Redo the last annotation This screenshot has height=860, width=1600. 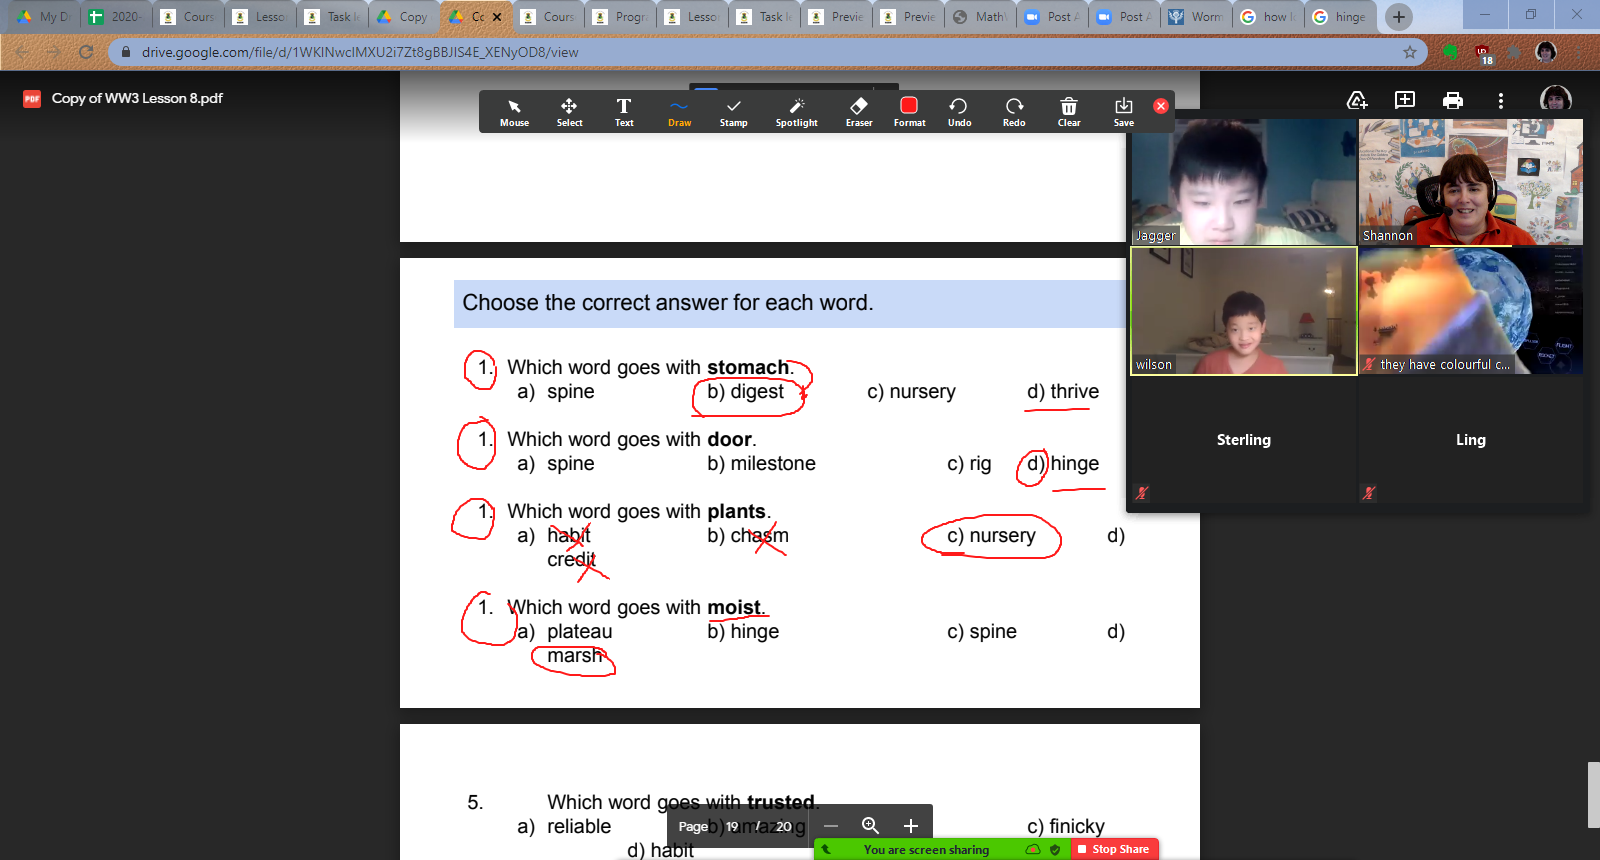(1014, 112)
